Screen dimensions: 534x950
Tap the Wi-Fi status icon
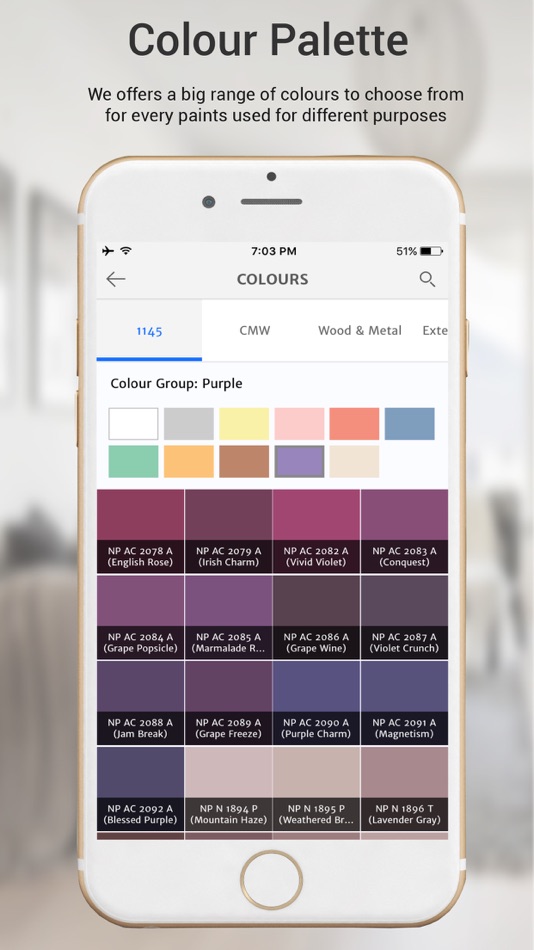[126, 251]
